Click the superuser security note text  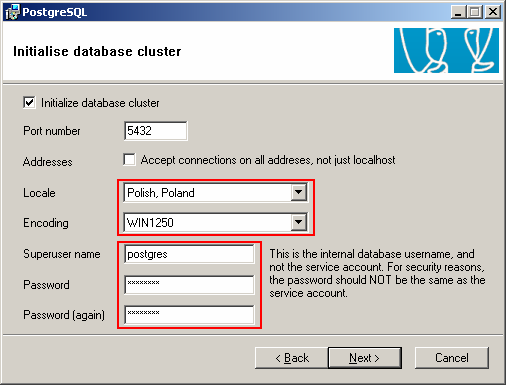click(x=377, y=273)
